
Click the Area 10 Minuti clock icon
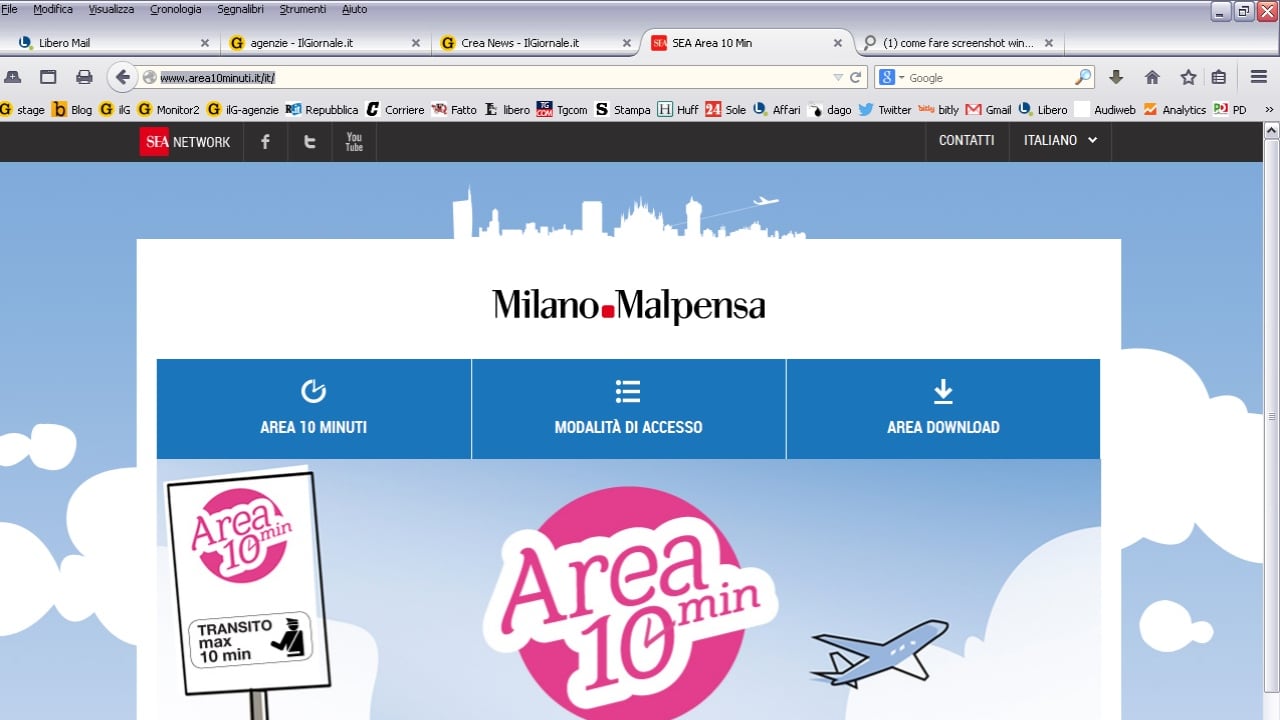313,391
